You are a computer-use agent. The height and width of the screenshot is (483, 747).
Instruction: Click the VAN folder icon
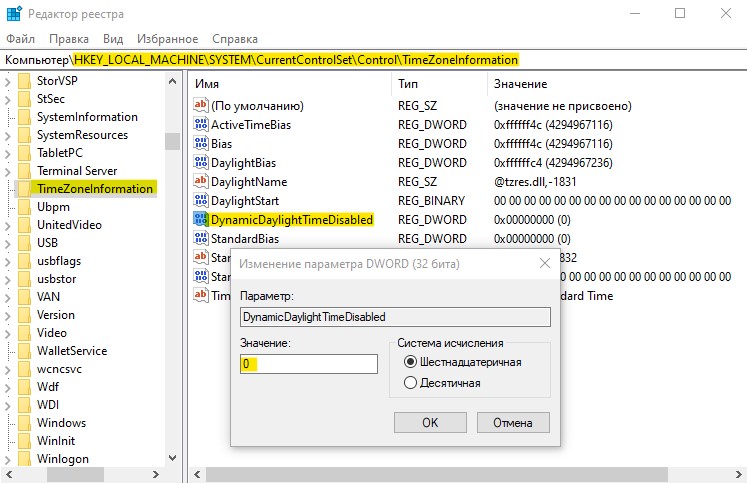pos(24,297)
